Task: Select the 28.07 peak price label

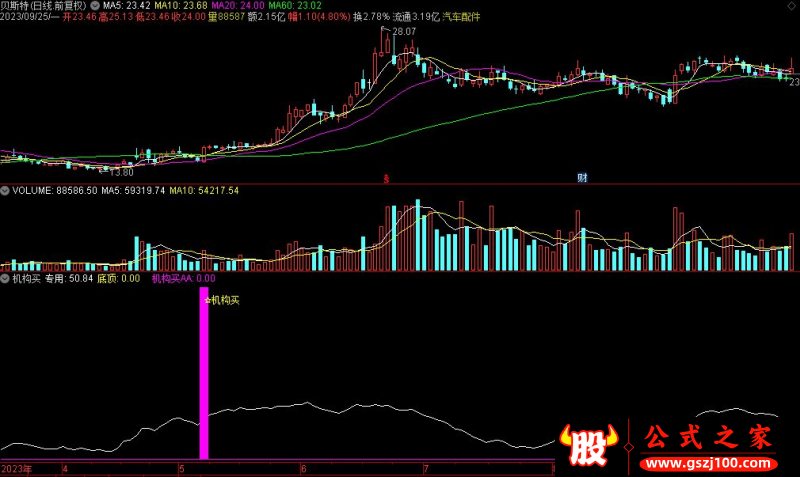Action: (x=403, y=33)
